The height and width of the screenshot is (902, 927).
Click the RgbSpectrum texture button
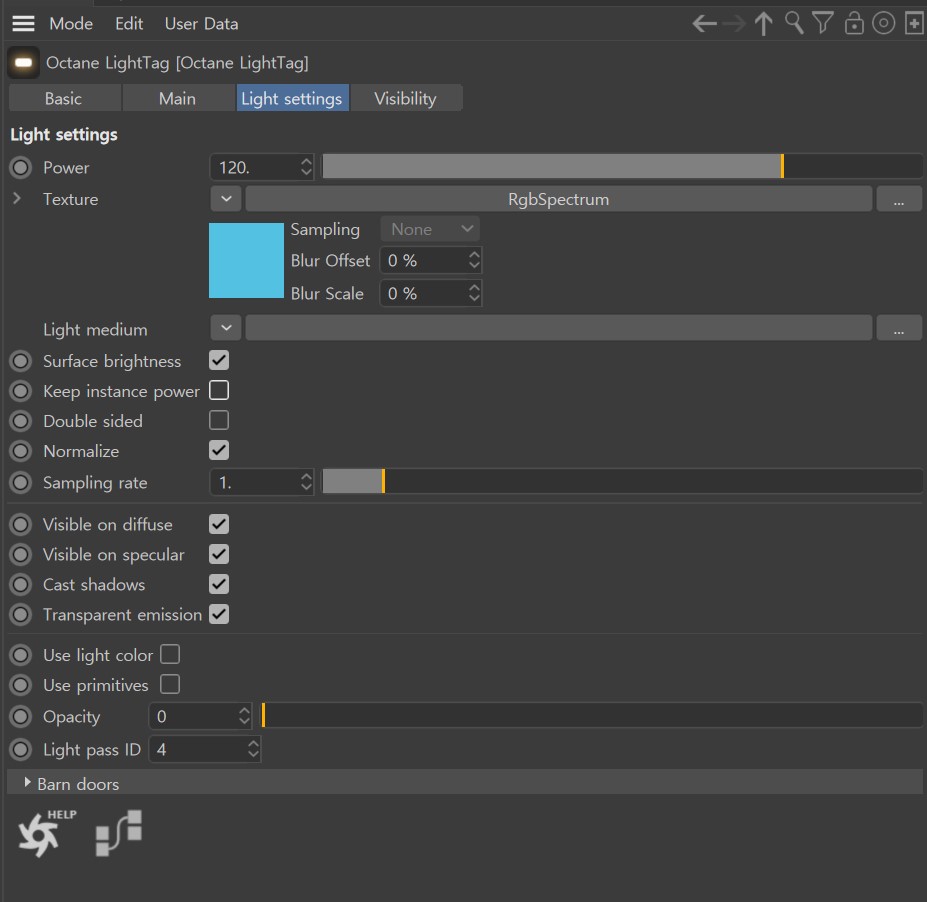(x=559, y=199)
